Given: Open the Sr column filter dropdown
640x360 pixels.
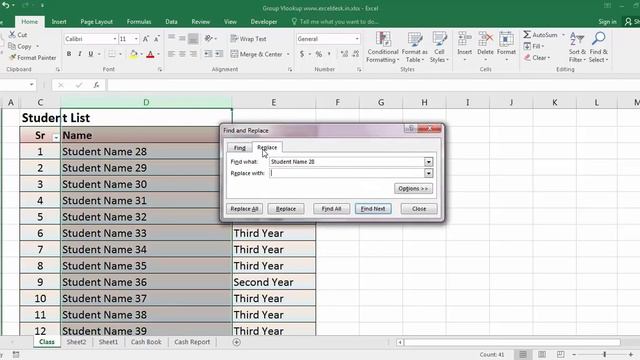Looking at the screenshot, I should [56, 138].
